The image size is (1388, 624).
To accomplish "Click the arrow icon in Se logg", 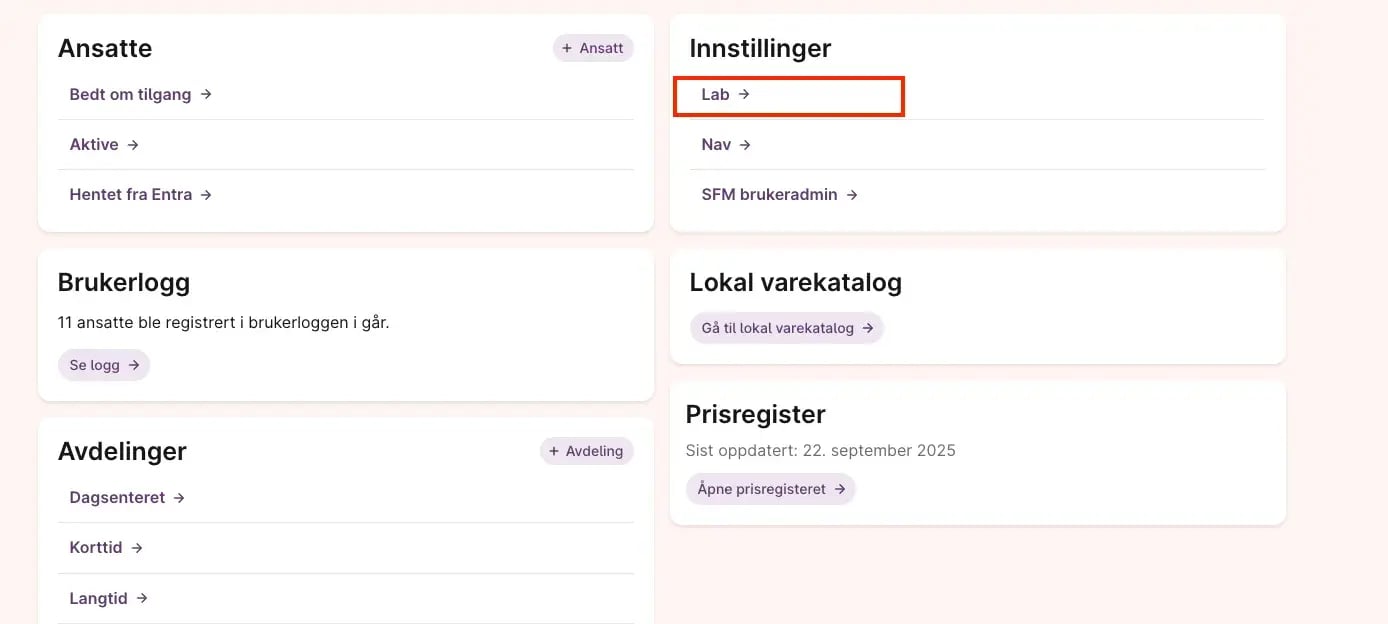I will [134, 365].
